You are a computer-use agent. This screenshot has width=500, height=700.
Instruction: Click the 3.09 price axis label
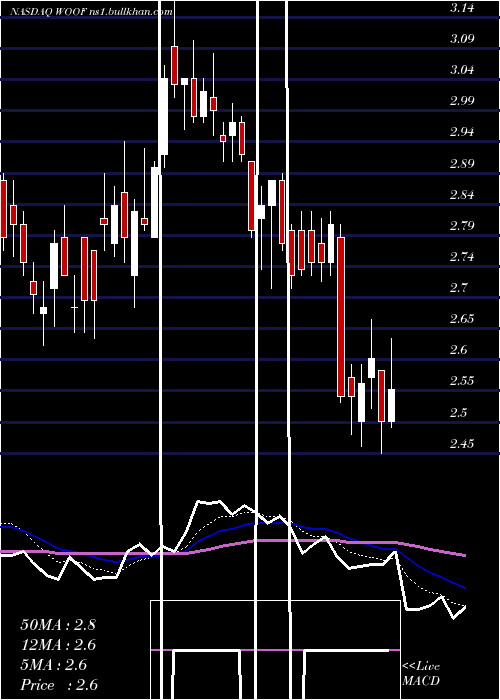[x=462, y=39]
